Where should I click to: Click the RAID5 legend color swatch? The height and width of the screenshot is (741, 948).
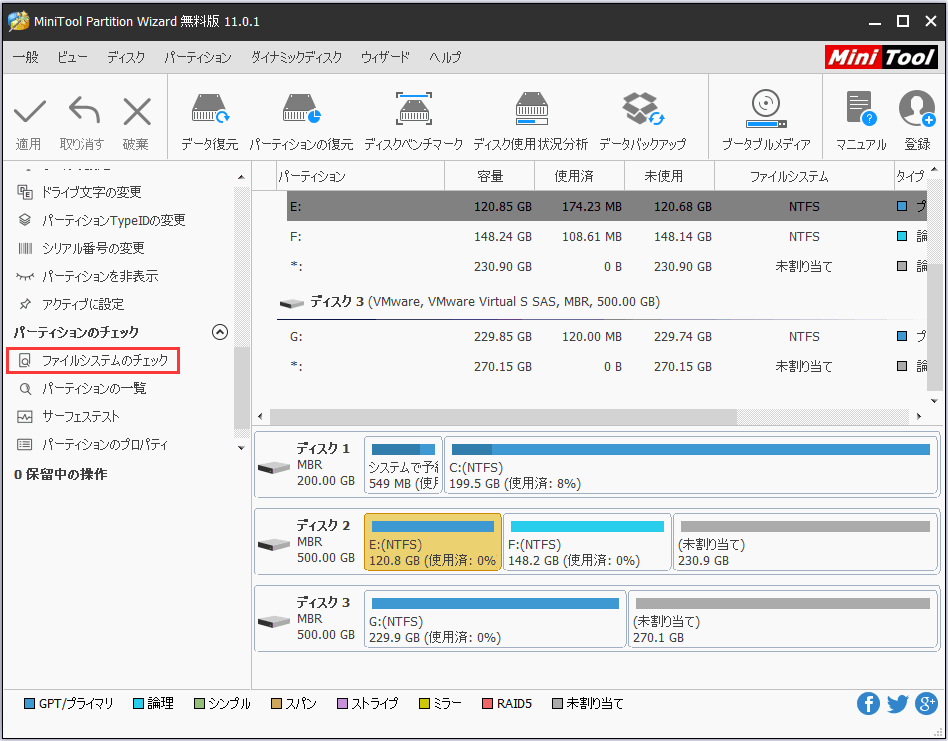point(487,704)
